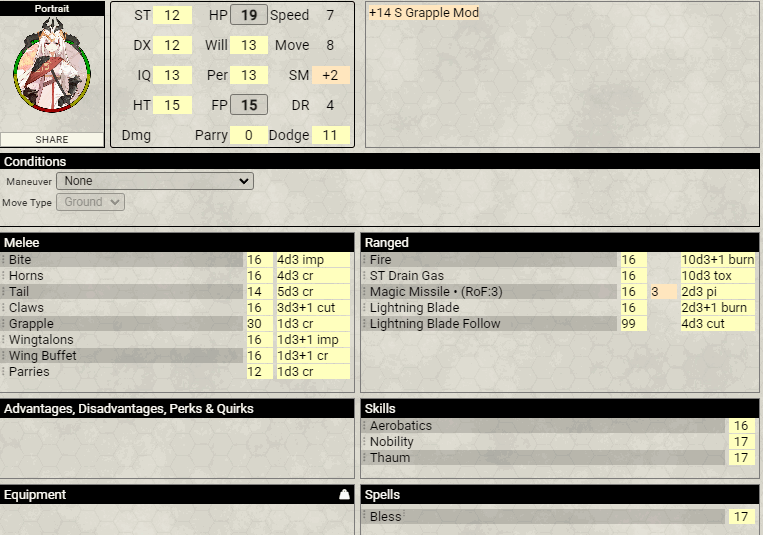
Task: Click the SM value +2
Action: tap(330, 75)
